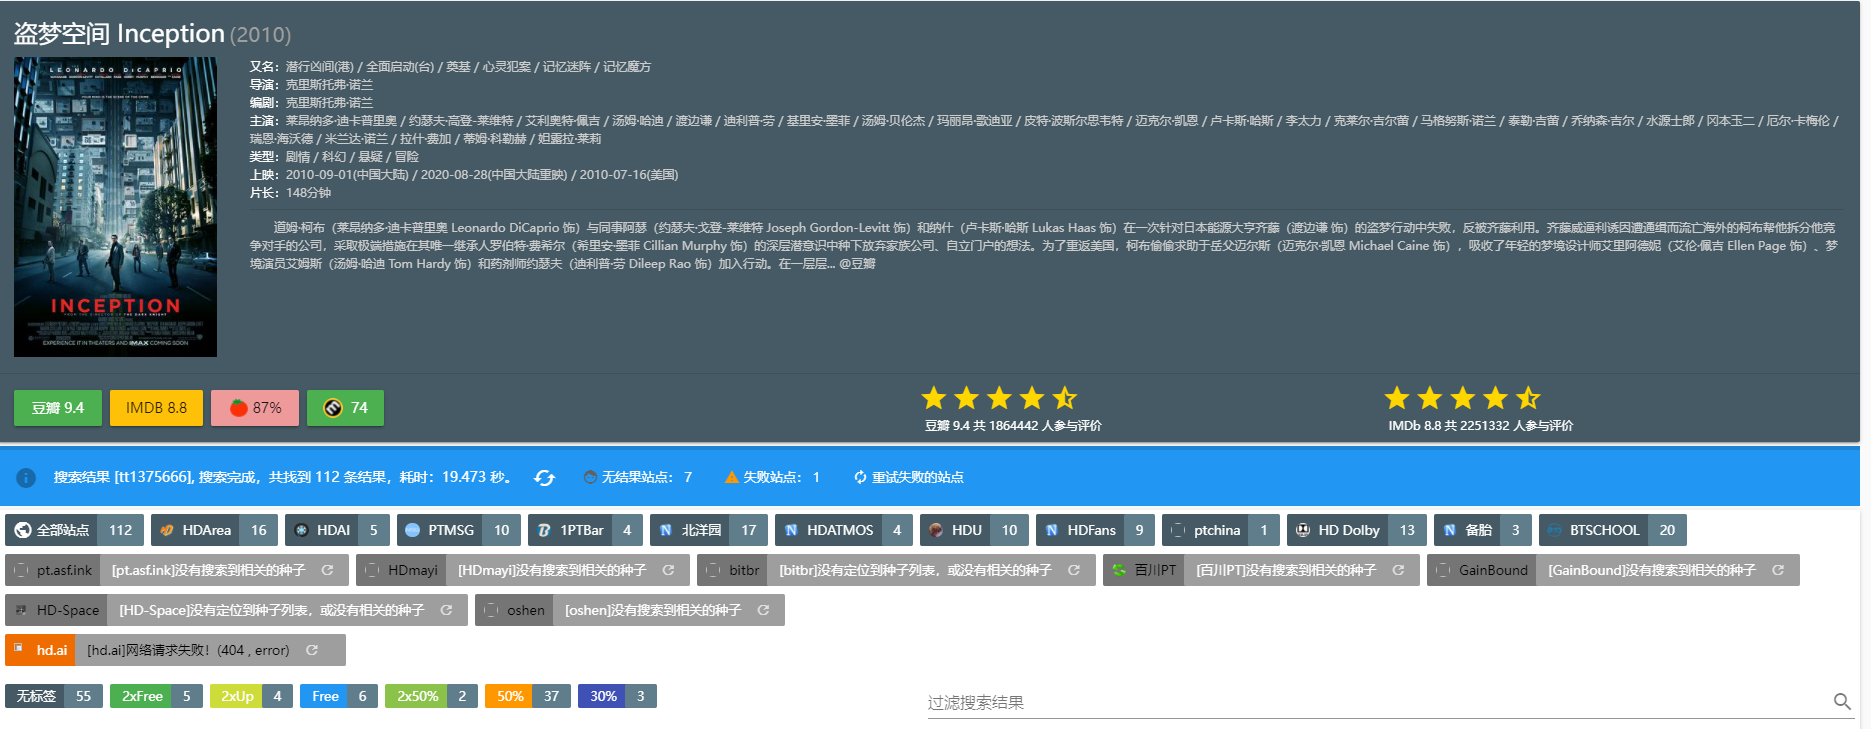Retry search icon for 百川PT
Image resolution: width=1871 pixels, height=729 pixels.
1398,570
